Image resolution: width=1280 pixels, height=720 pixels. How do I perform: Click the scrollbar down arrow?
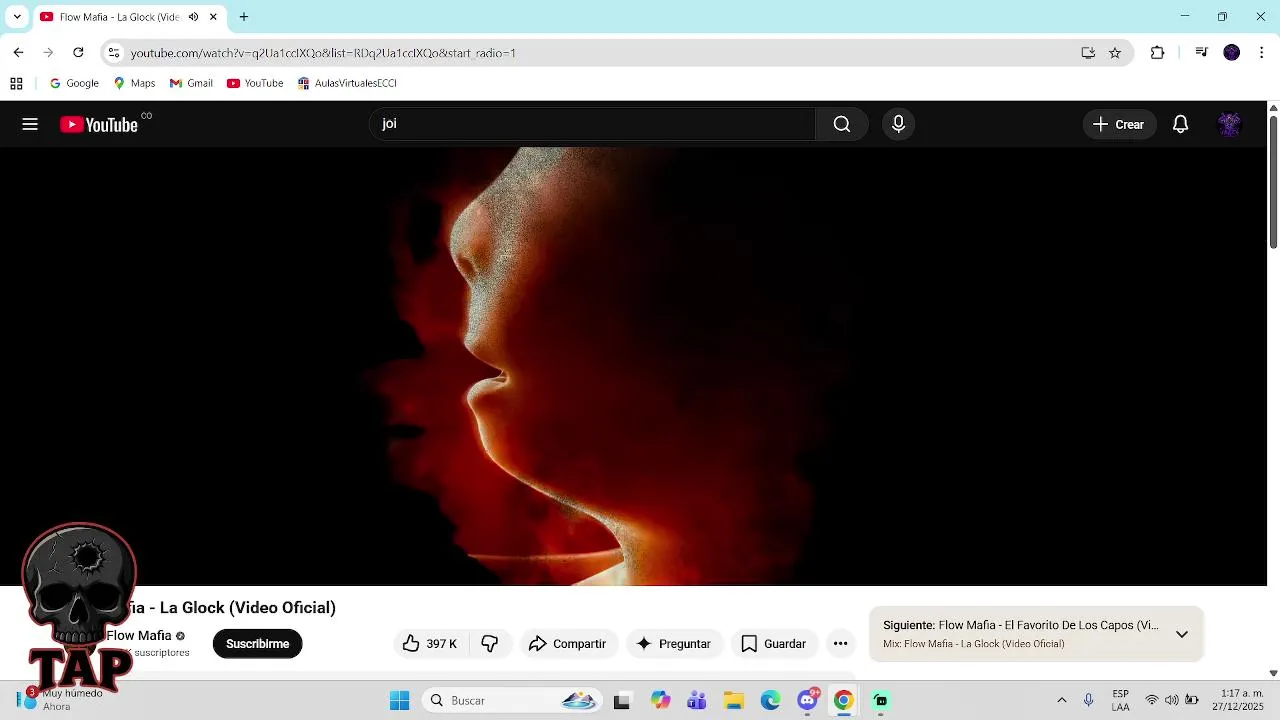1273,673
